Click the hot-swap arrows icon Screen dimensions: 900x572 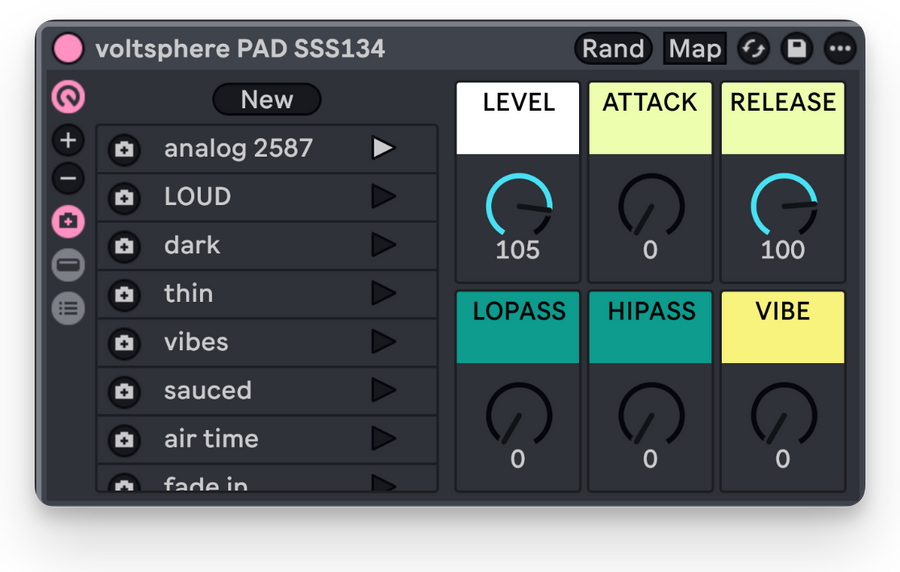(x=754, y=48)
